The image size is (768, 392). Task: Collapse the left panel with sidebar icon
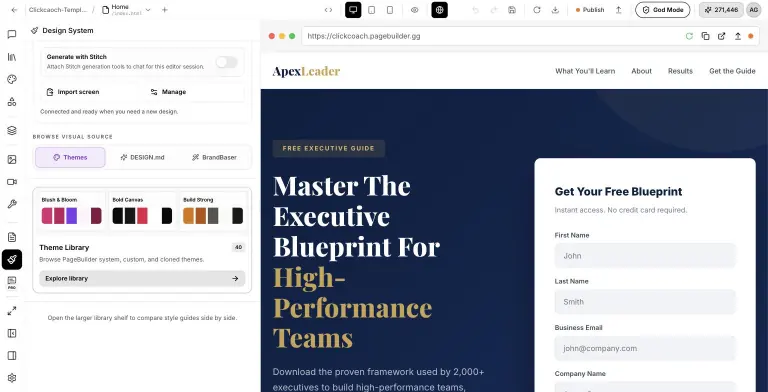12,333
